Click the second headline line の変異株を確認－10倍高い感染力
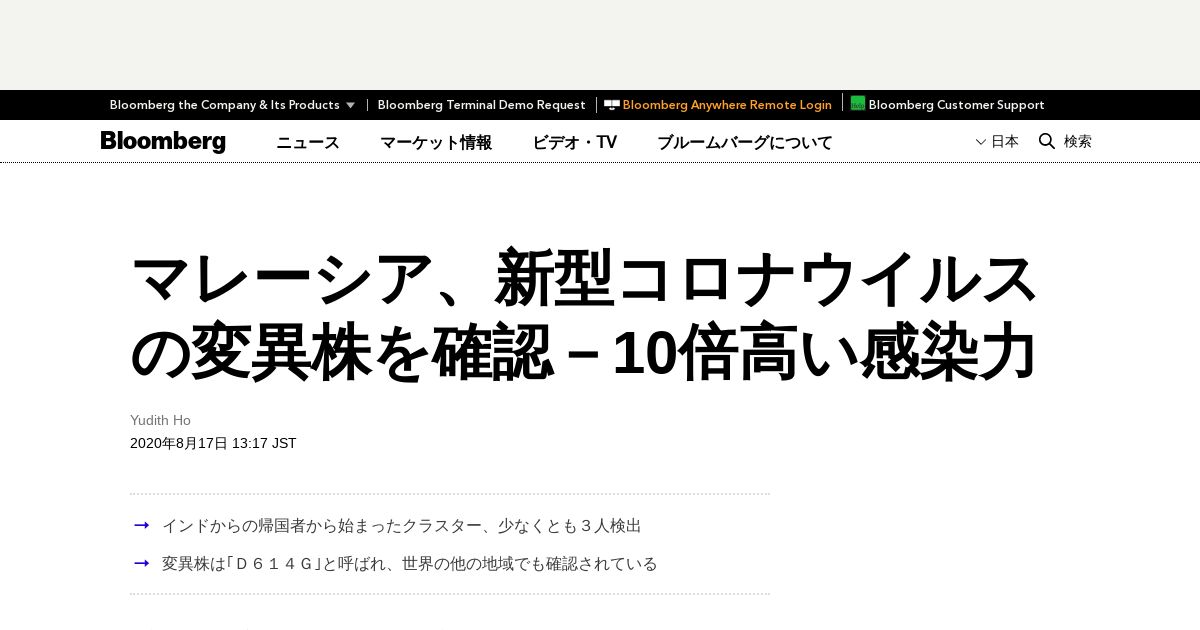Screen dimensions: 1200x630 pos(584,353)
